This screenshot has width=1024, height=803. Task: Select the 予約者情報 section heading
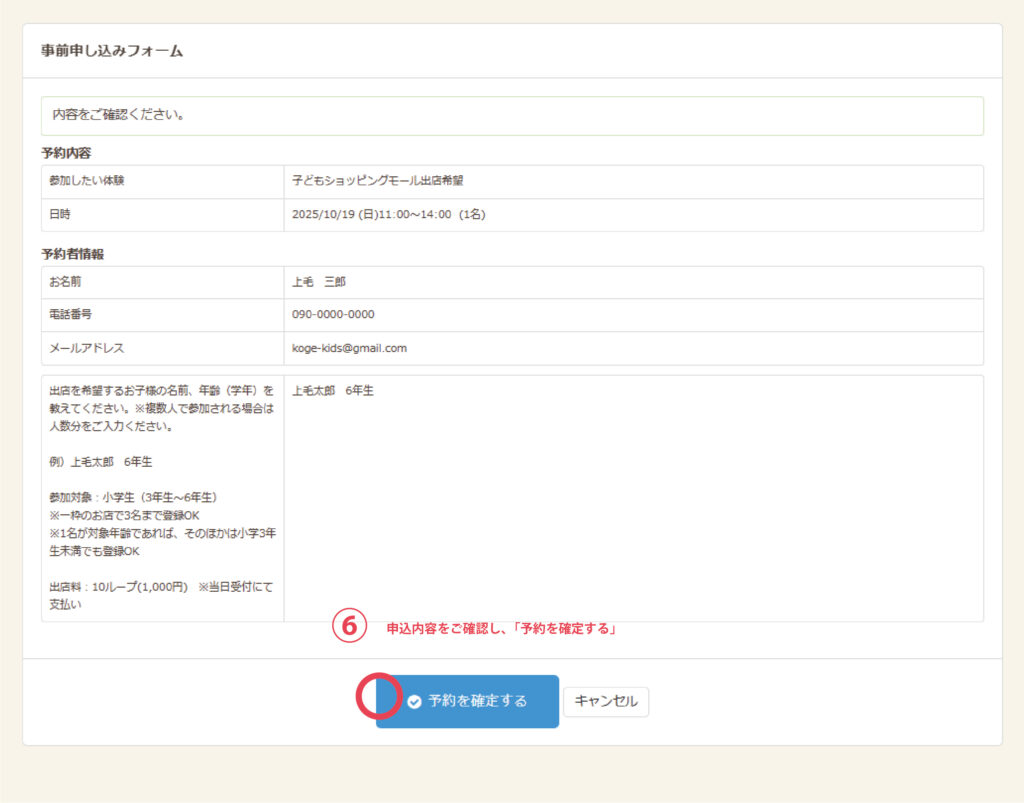(72, 254)
